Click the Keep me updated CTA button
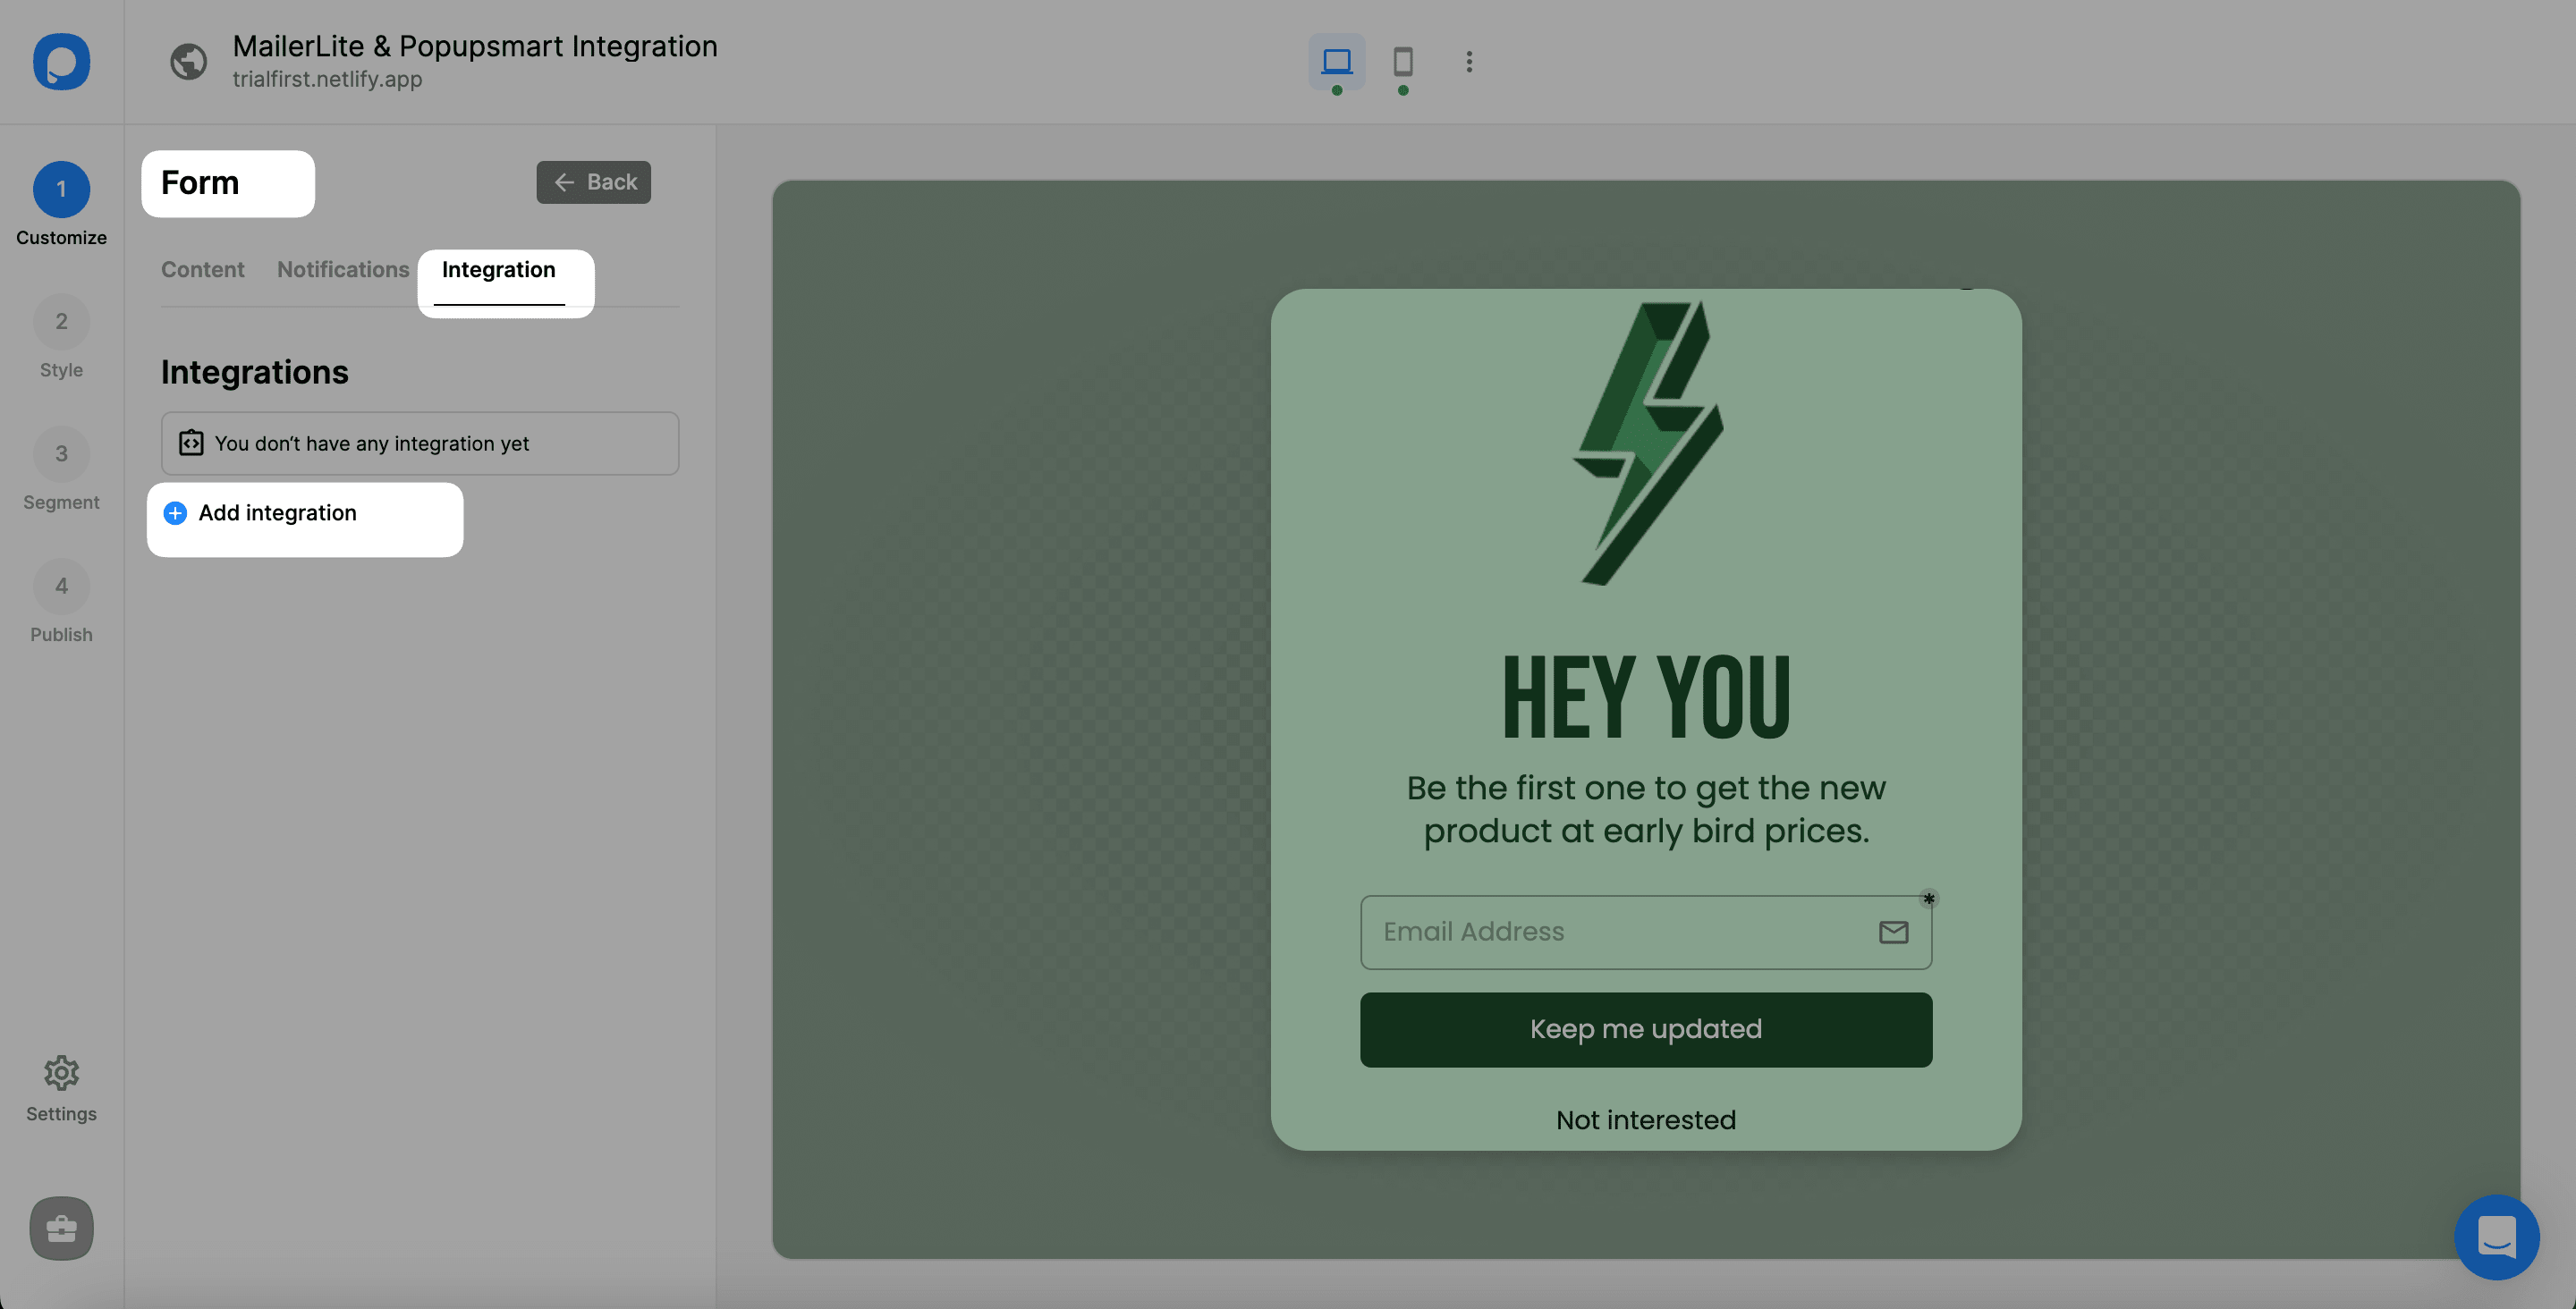This screenshot has height=1309, width=2576. 1644,1028
